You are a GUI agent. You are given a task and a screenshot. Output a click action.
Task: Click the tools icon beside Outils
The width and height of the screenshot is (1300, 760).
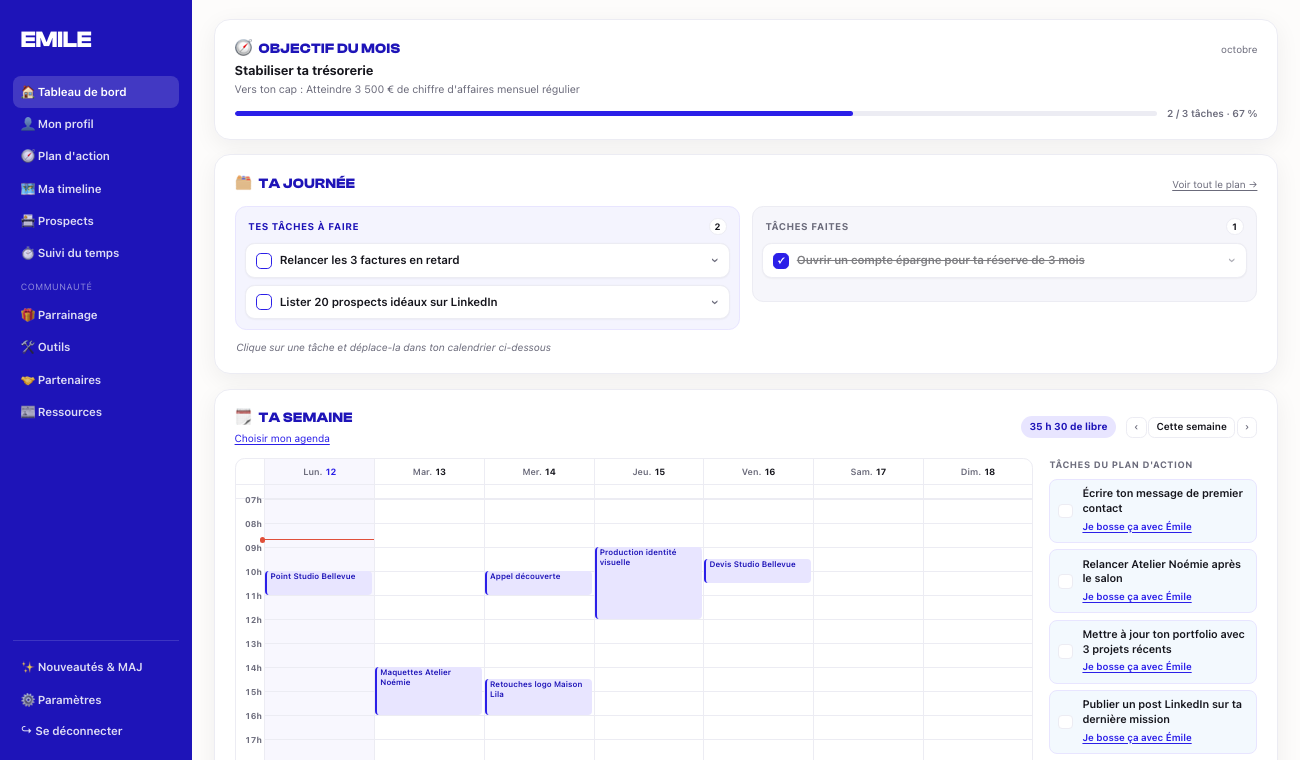[x=28, y=347]
